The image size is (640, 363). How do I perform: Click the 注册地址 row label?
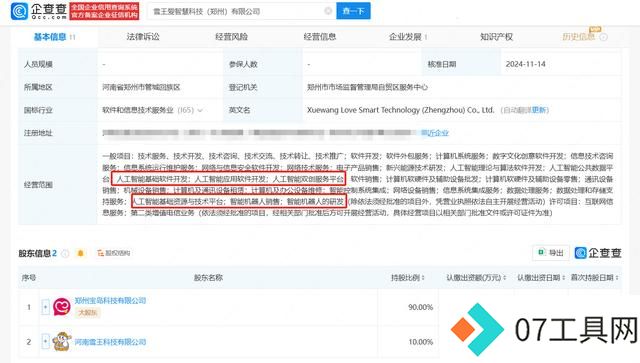click(x=38, y=133)
